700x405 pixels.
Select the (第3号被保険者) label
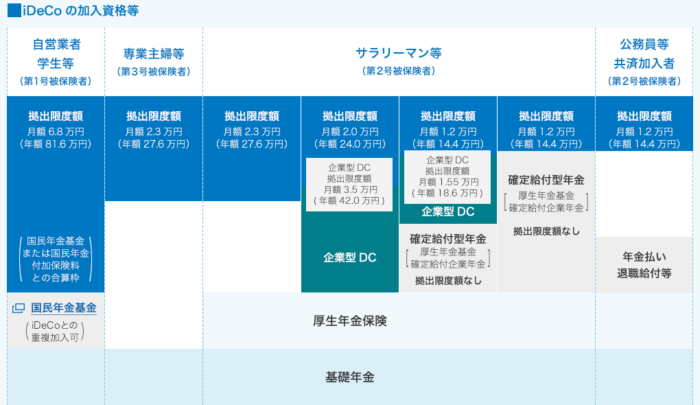pyautogui.click(x=154, y=71)
